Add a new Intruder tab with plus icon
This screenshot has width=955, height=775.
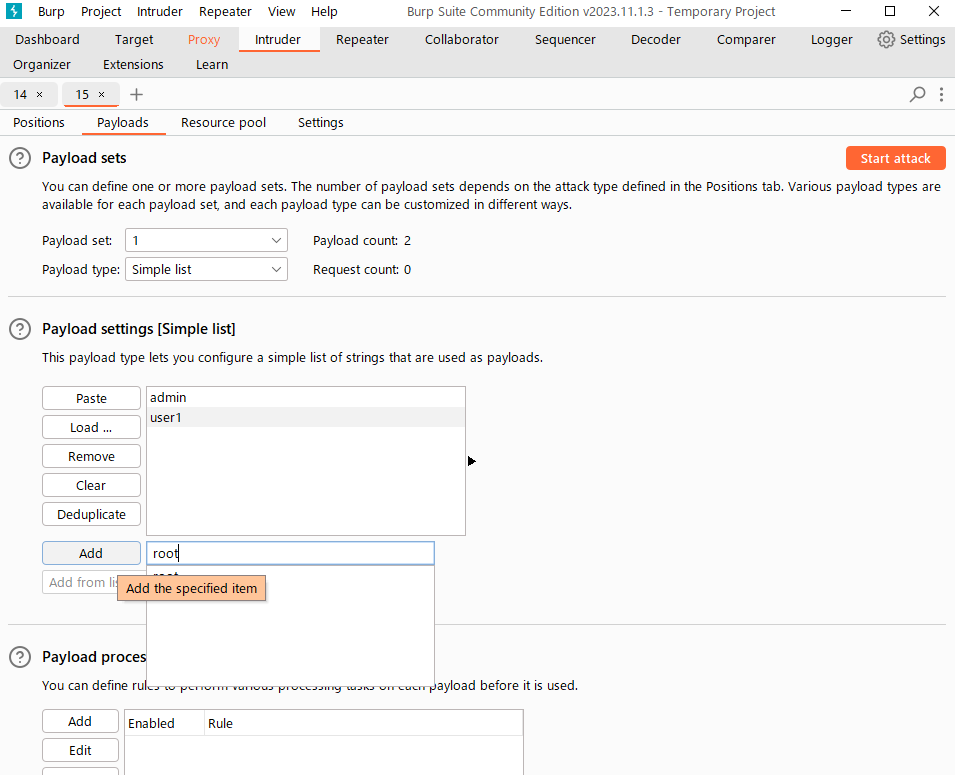pos(136,94)
